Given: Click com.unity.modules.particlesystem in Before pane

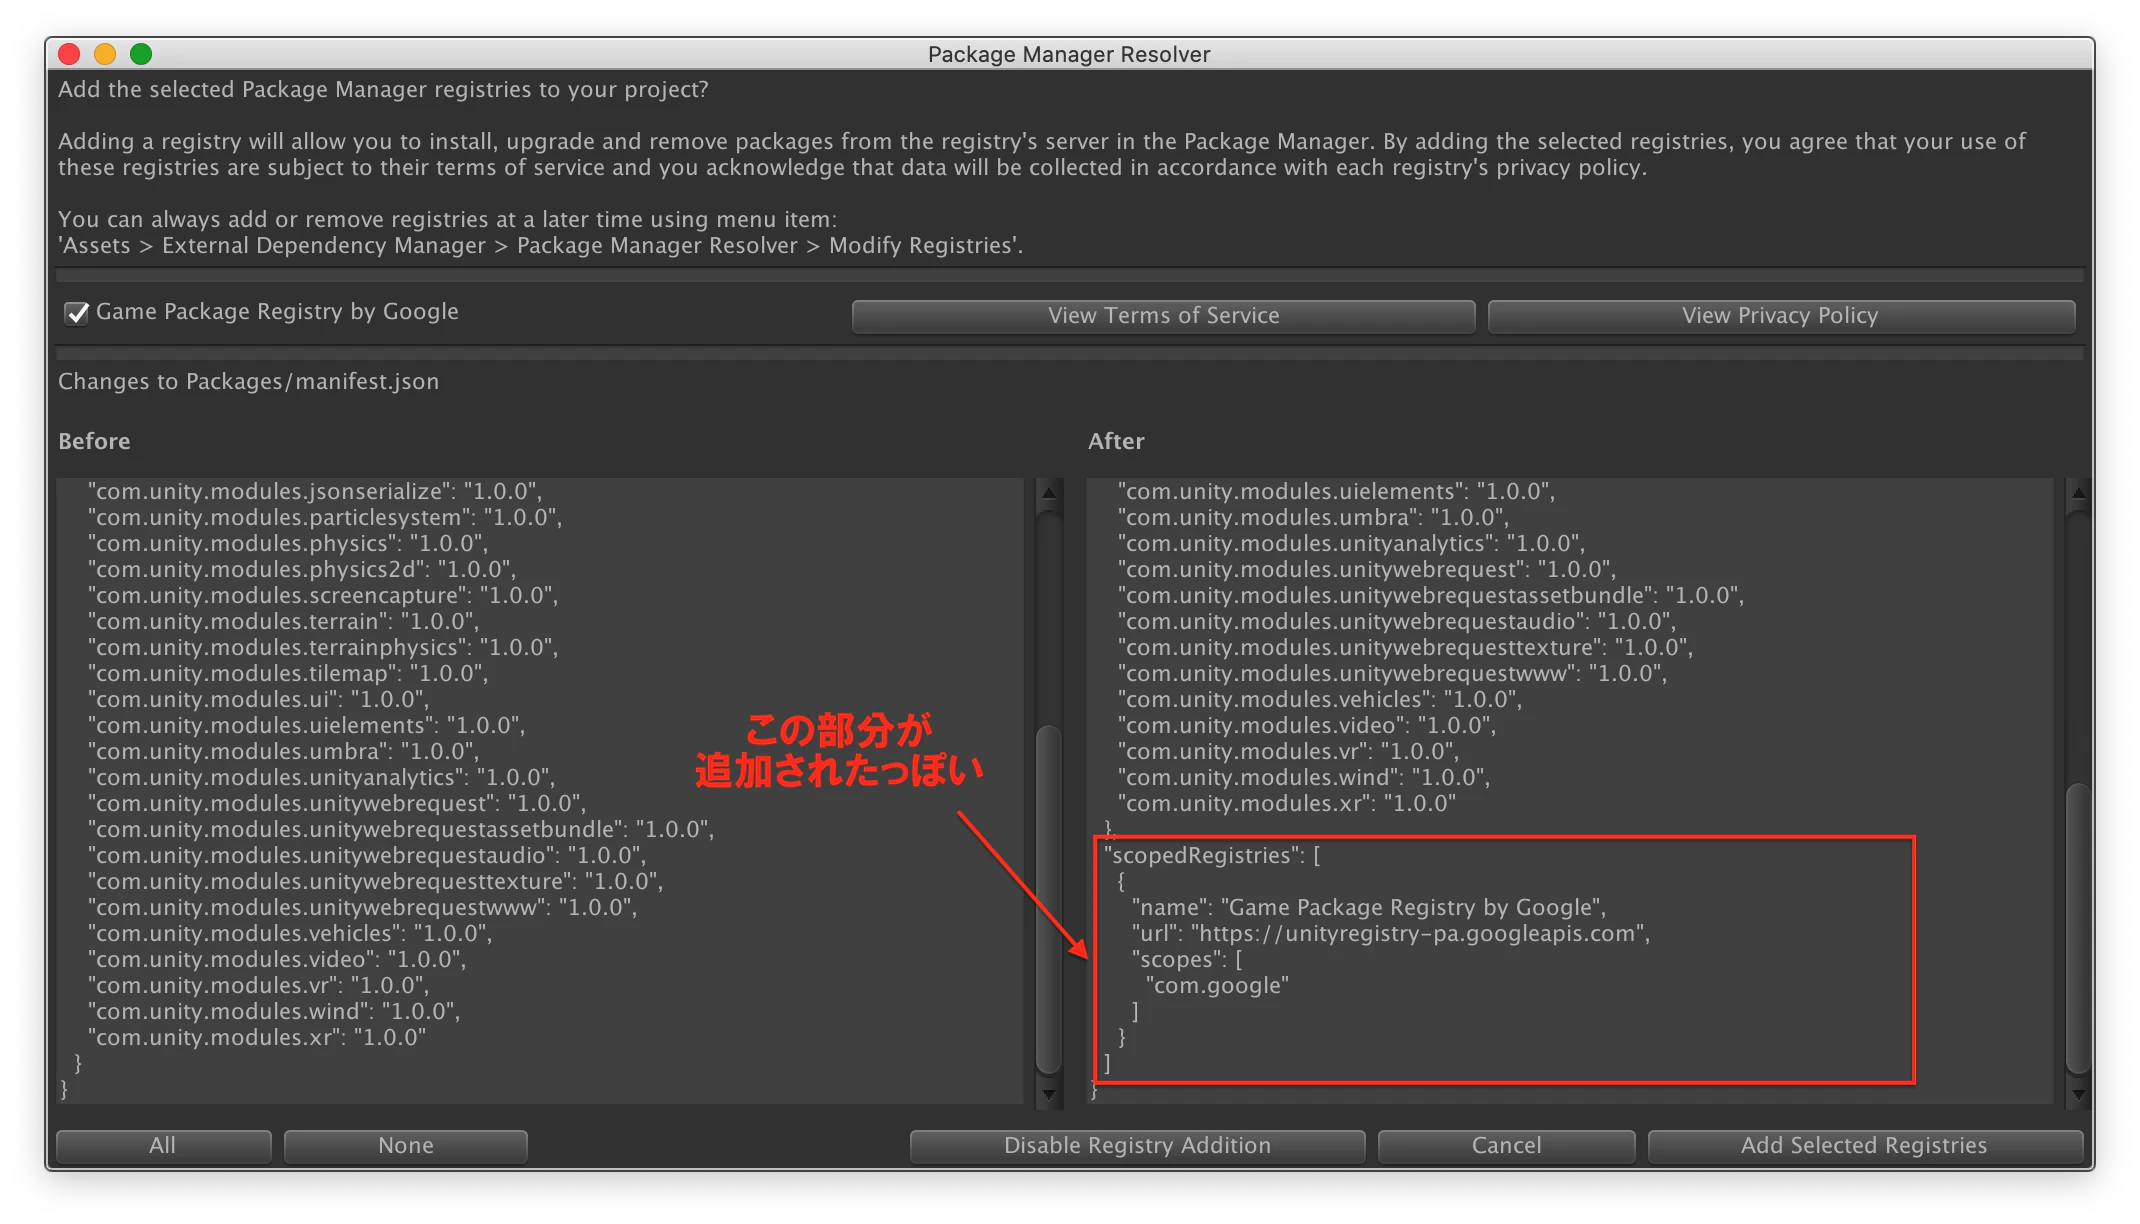Looking at the screenshot, I should click(325, 518).
